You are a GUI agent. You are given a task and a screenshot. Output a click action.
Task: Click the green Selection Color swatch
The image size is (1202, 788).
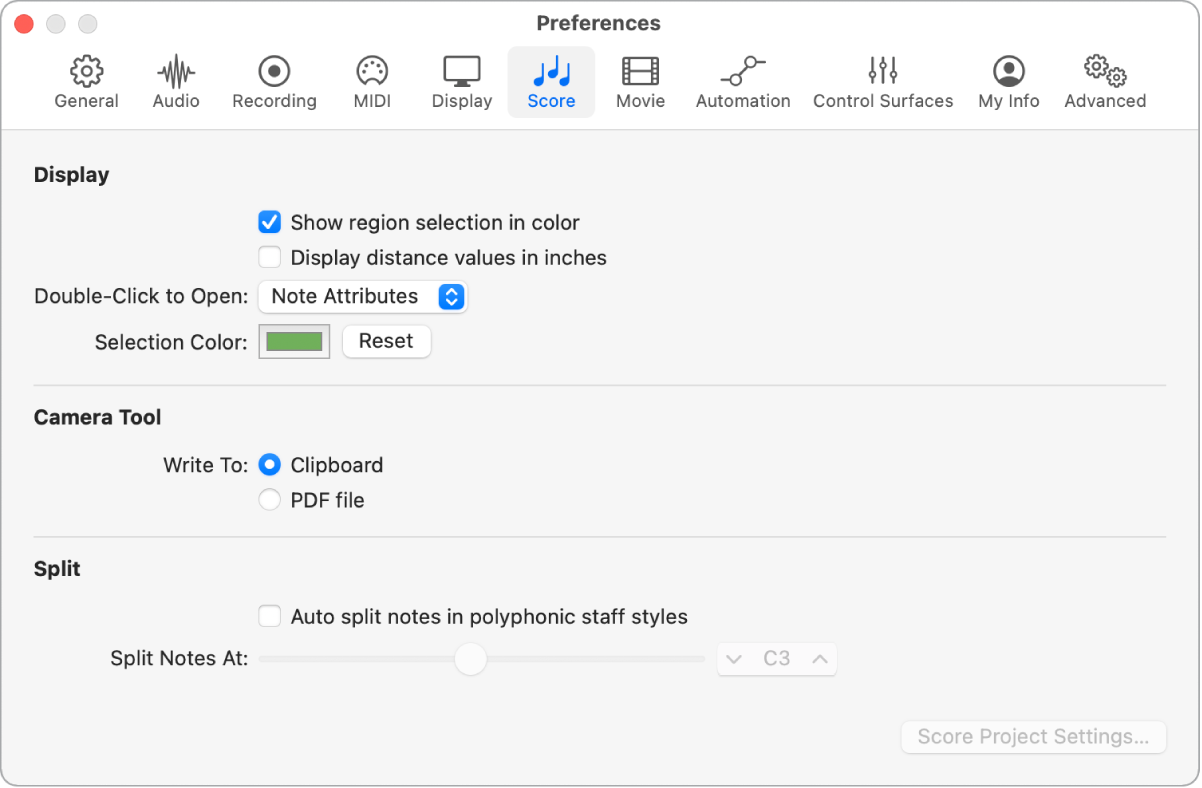point(294,342)
